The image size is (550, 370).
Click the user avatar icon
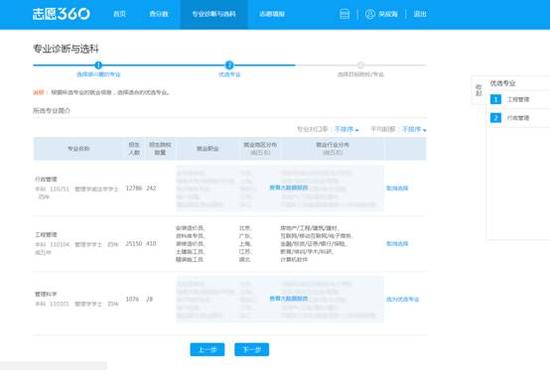(370, 14)
